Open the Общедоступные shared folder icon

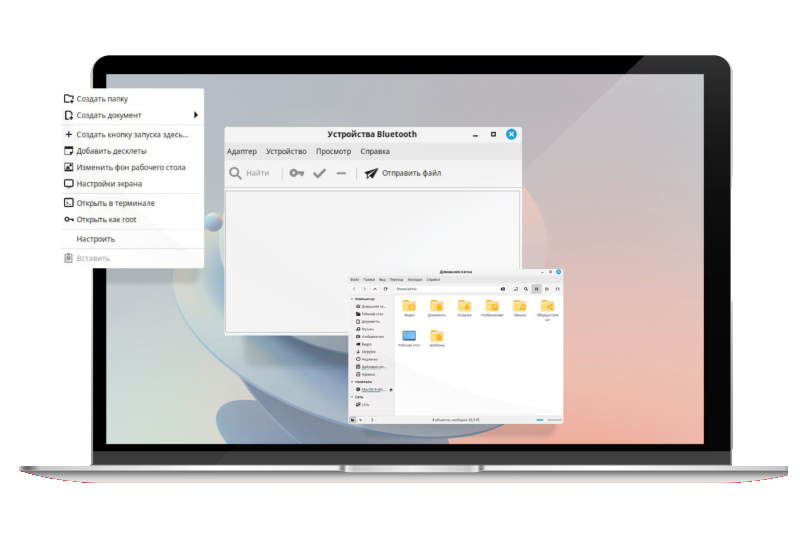point(547,306)
